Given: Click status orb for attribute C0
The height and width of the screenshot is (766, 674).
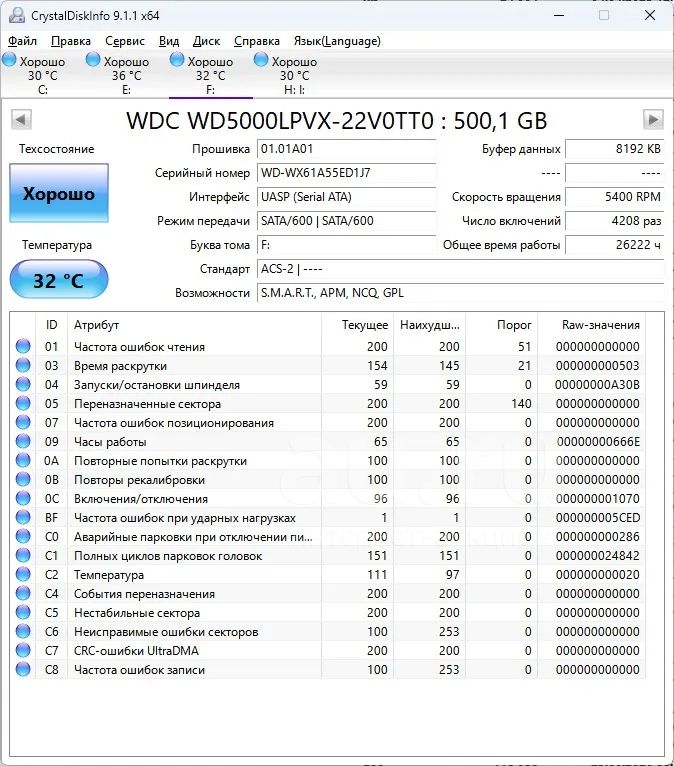Looking at the screenshot, I should (23, 536).
